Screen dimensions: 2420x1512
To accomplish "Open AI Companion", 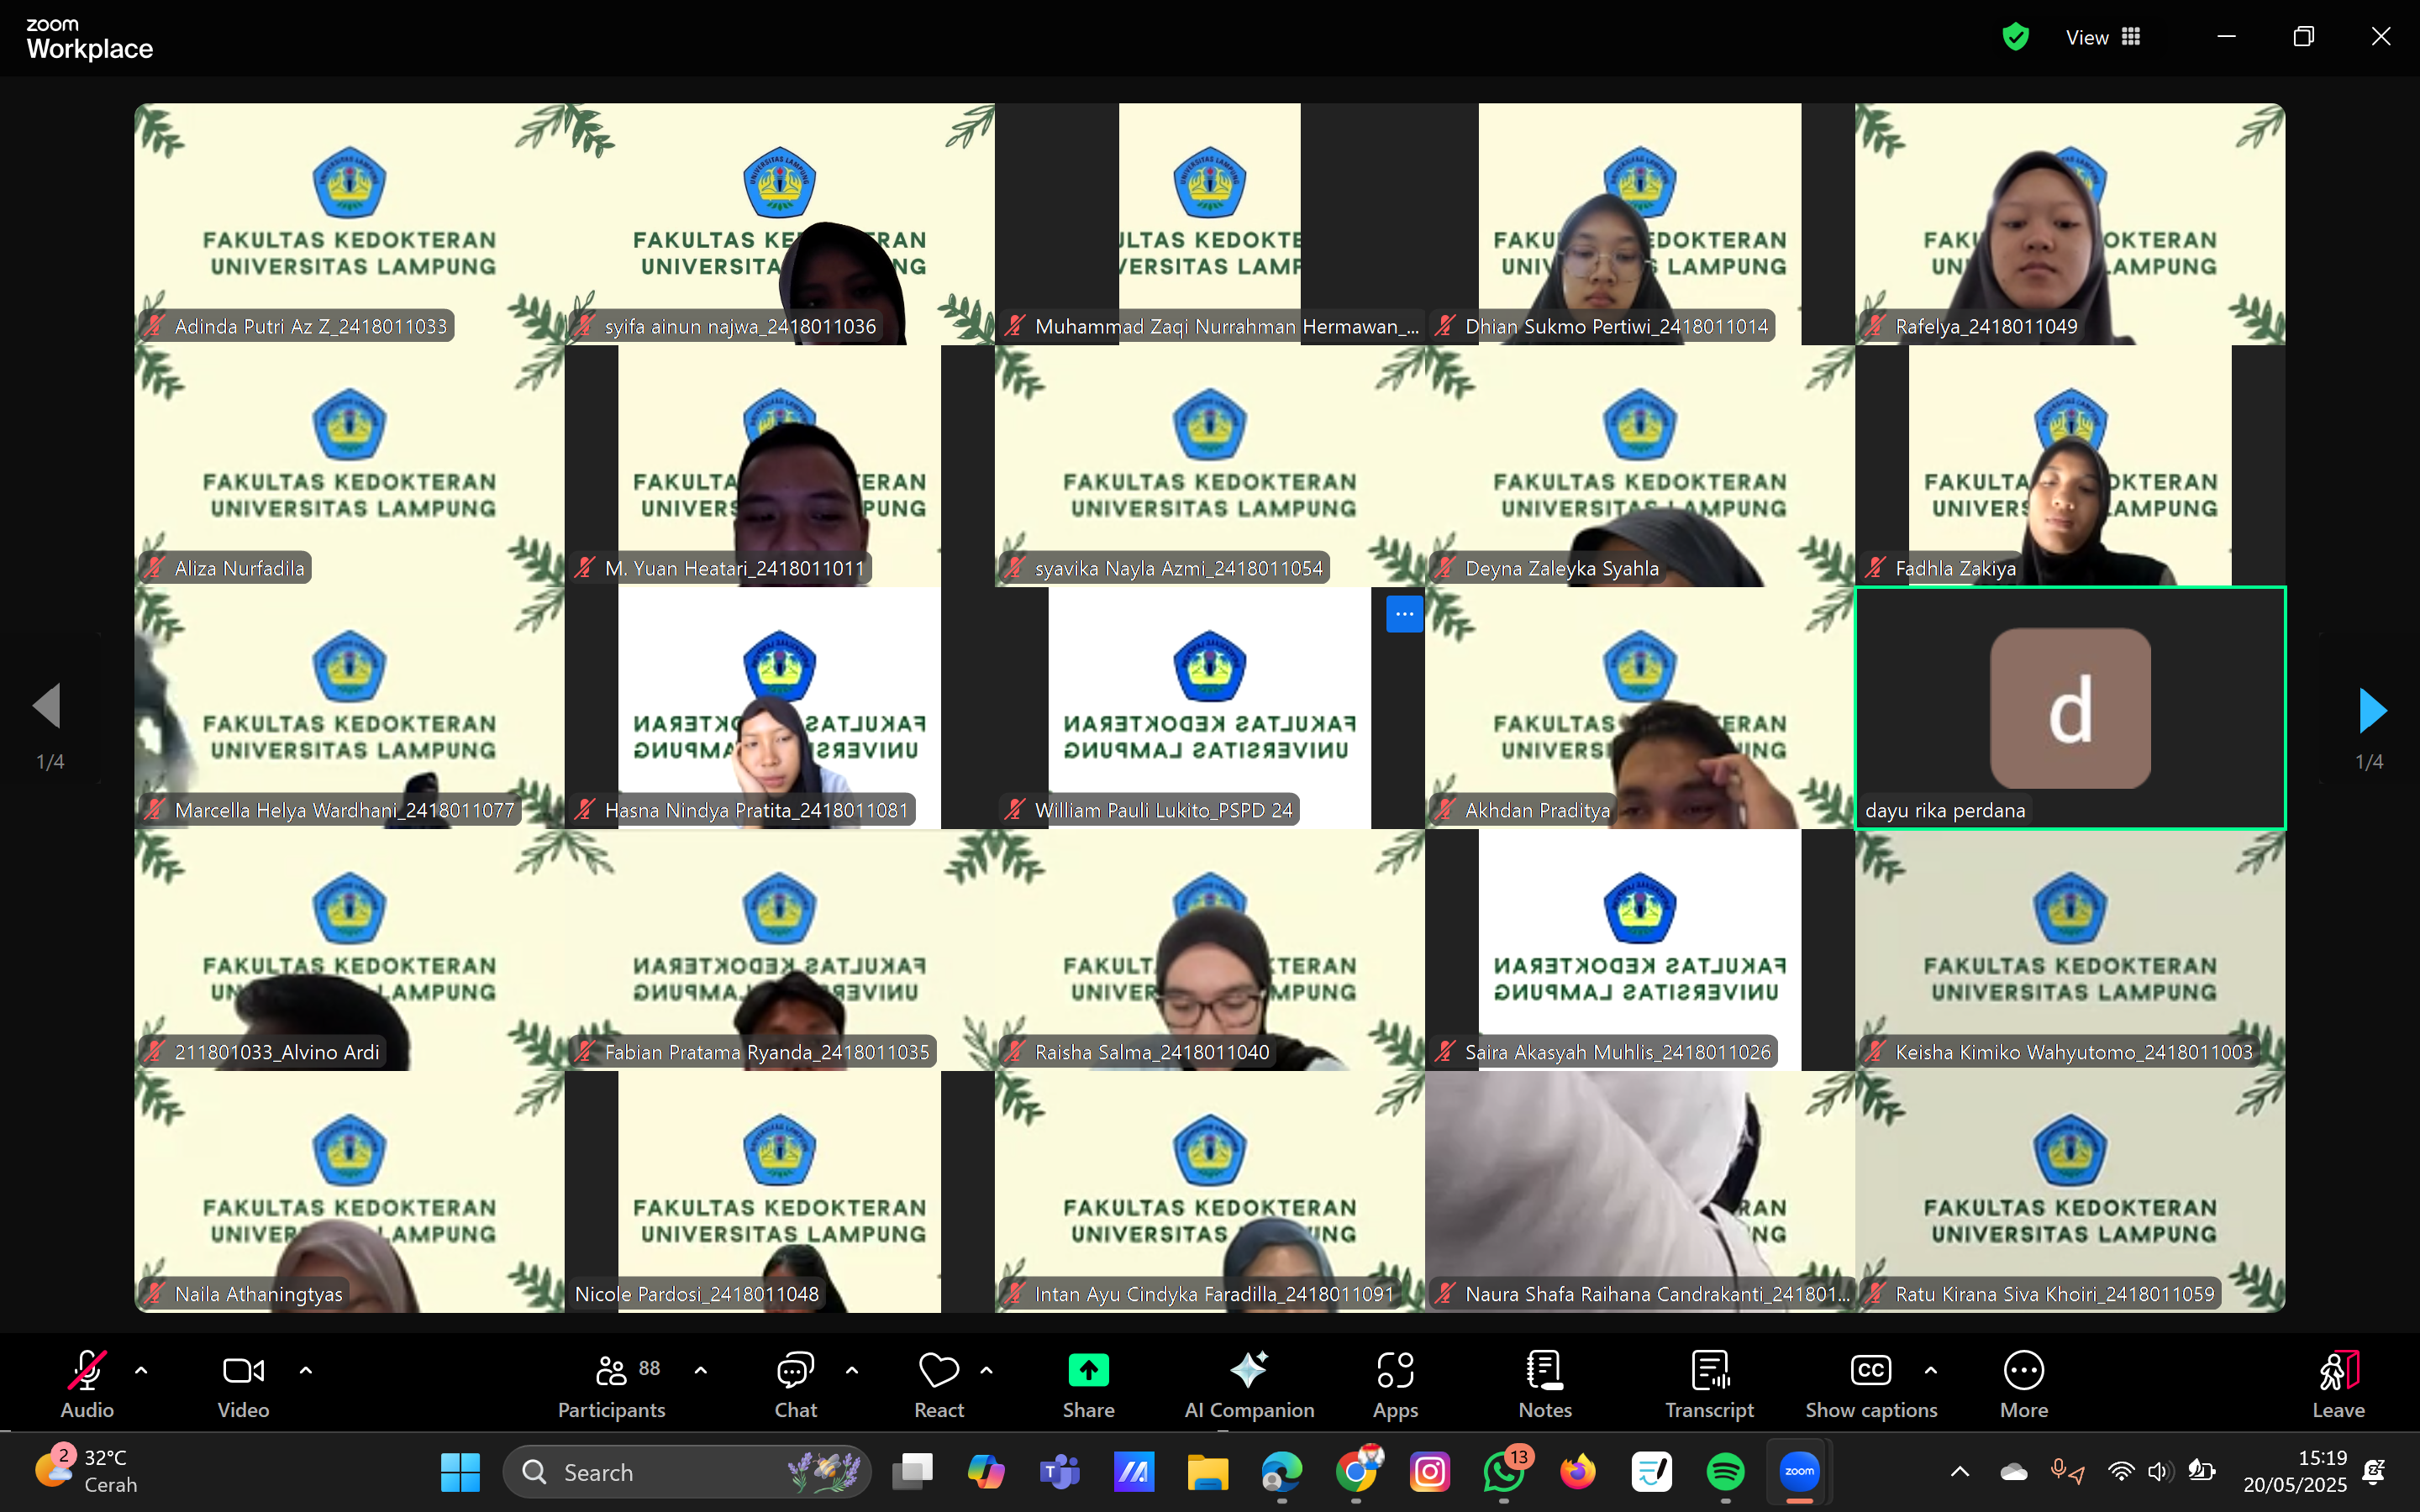I will click(x=1249, y=1384).
